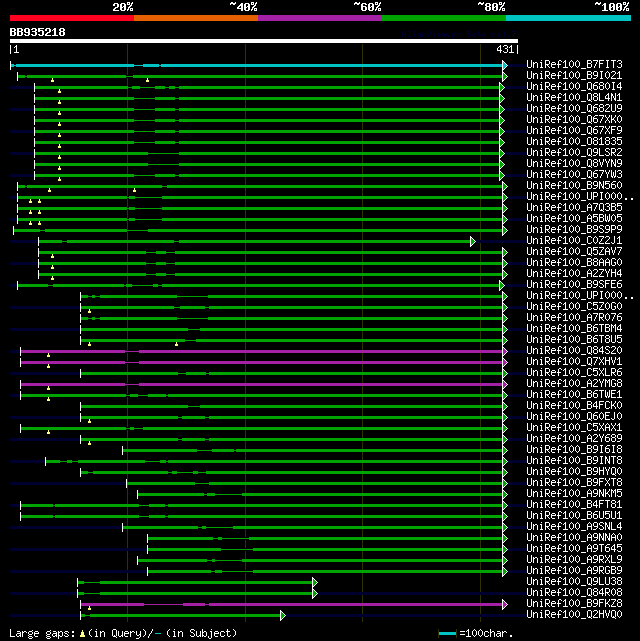The image size is (640, 641).
Task: Click the arrowhead ending the UniRef100_B9HYQ0 alignment
Action: pos(505,473)
